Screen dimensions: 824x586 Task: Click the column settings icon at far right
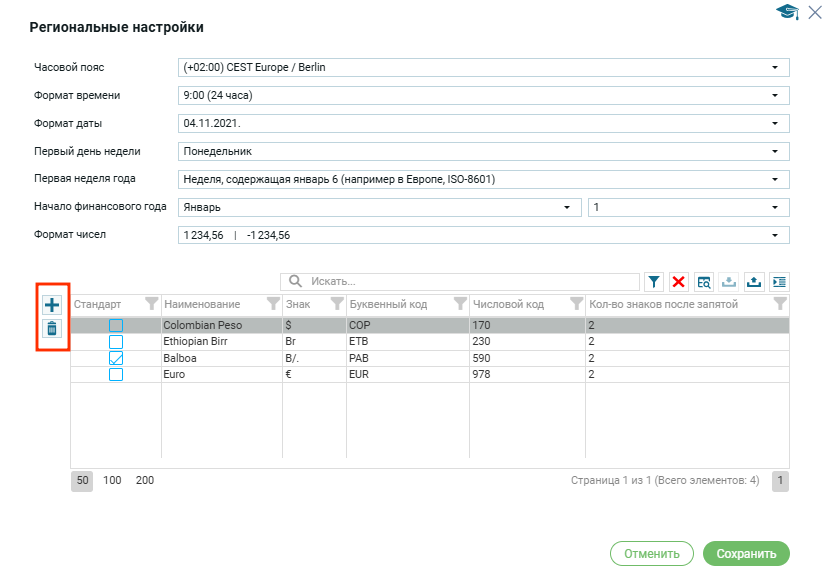[779, 282]
